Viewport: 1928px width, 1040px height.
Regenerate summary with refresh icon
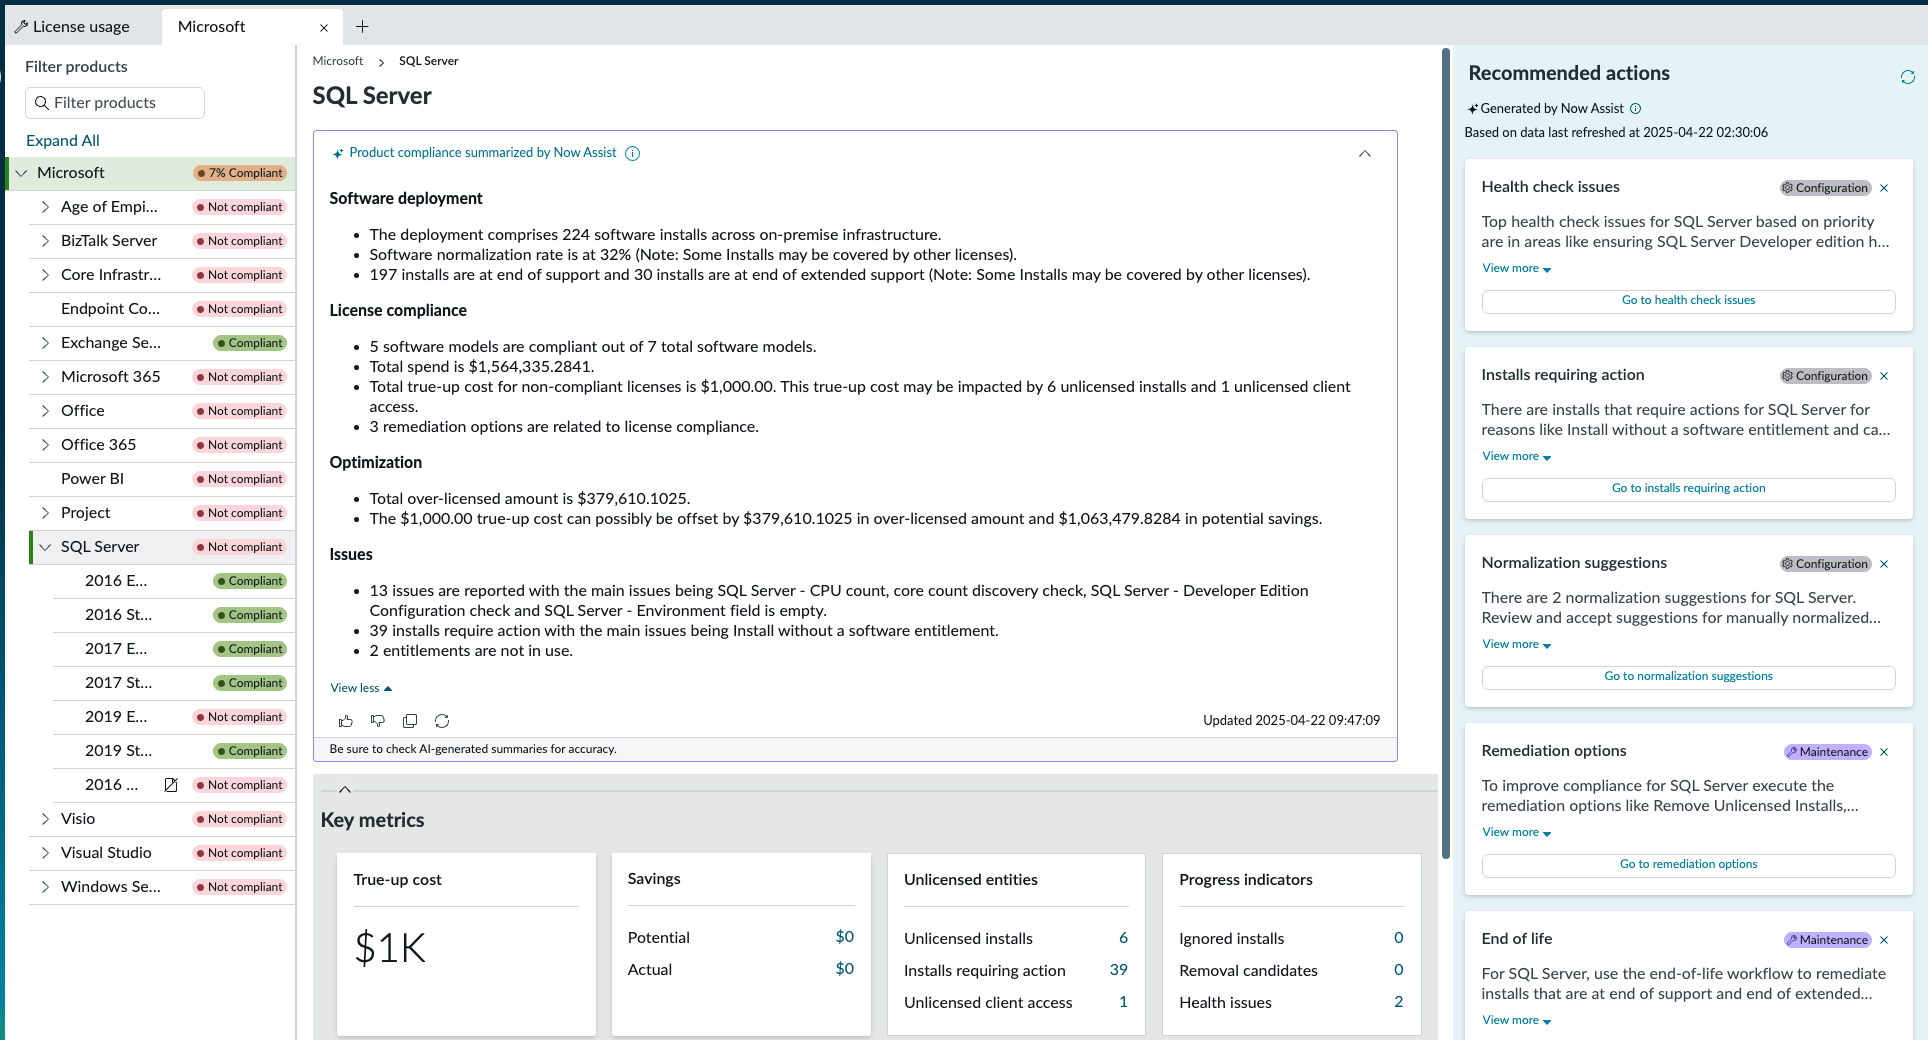[442, 721]
